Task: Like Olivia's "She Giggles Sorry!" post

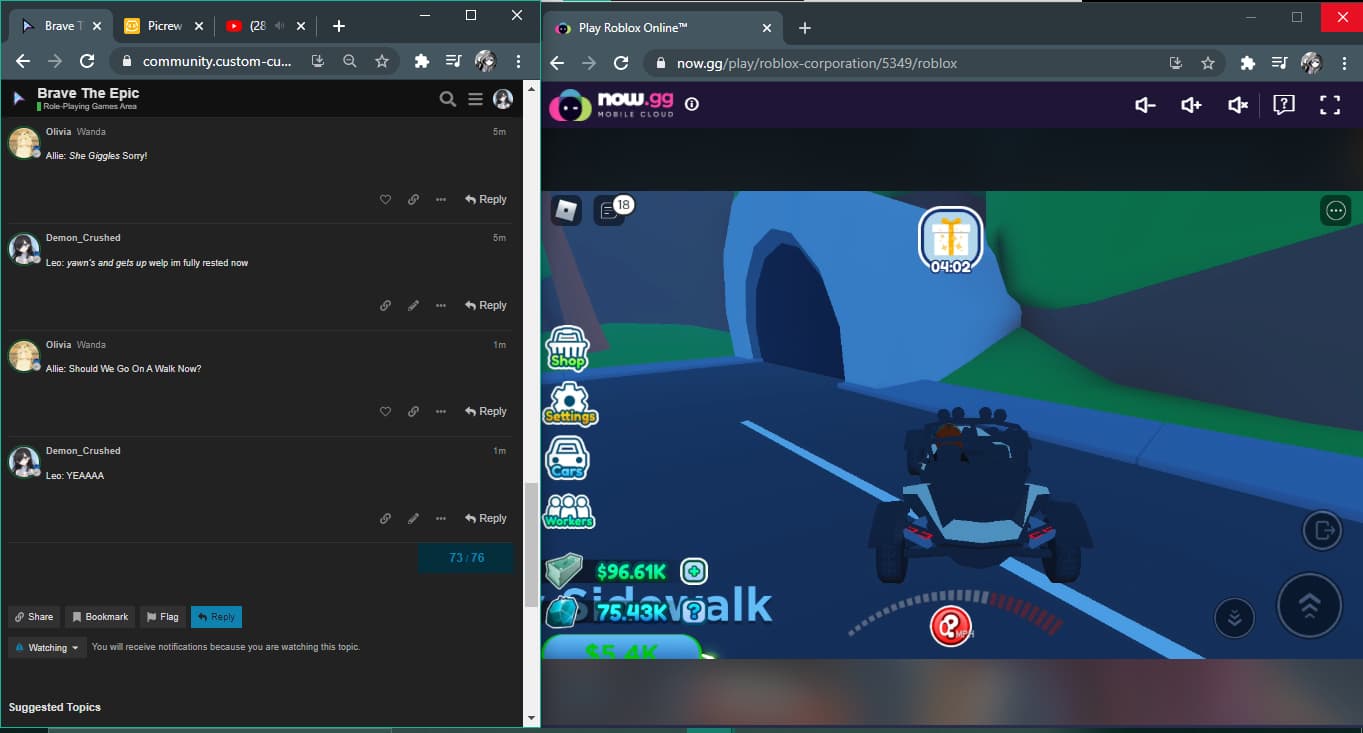Action: (x=385, y=200)
